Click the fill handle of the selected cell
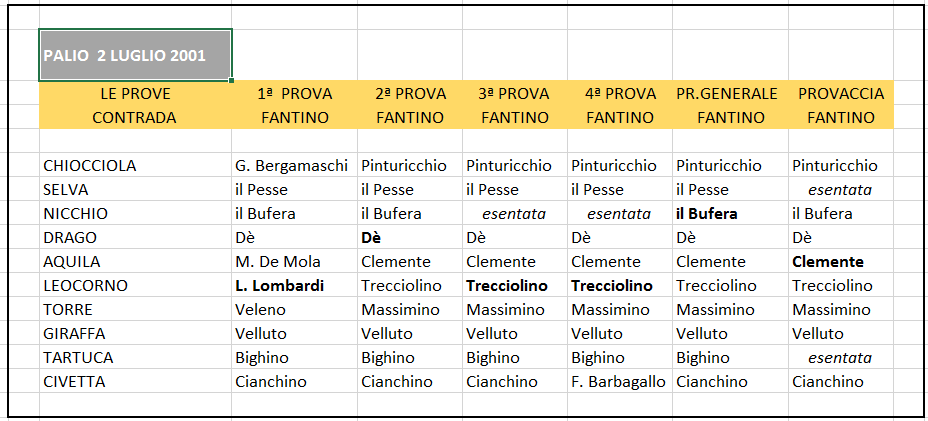The height and width of the screenshot is (421, 928). click(x=231, y=80)
